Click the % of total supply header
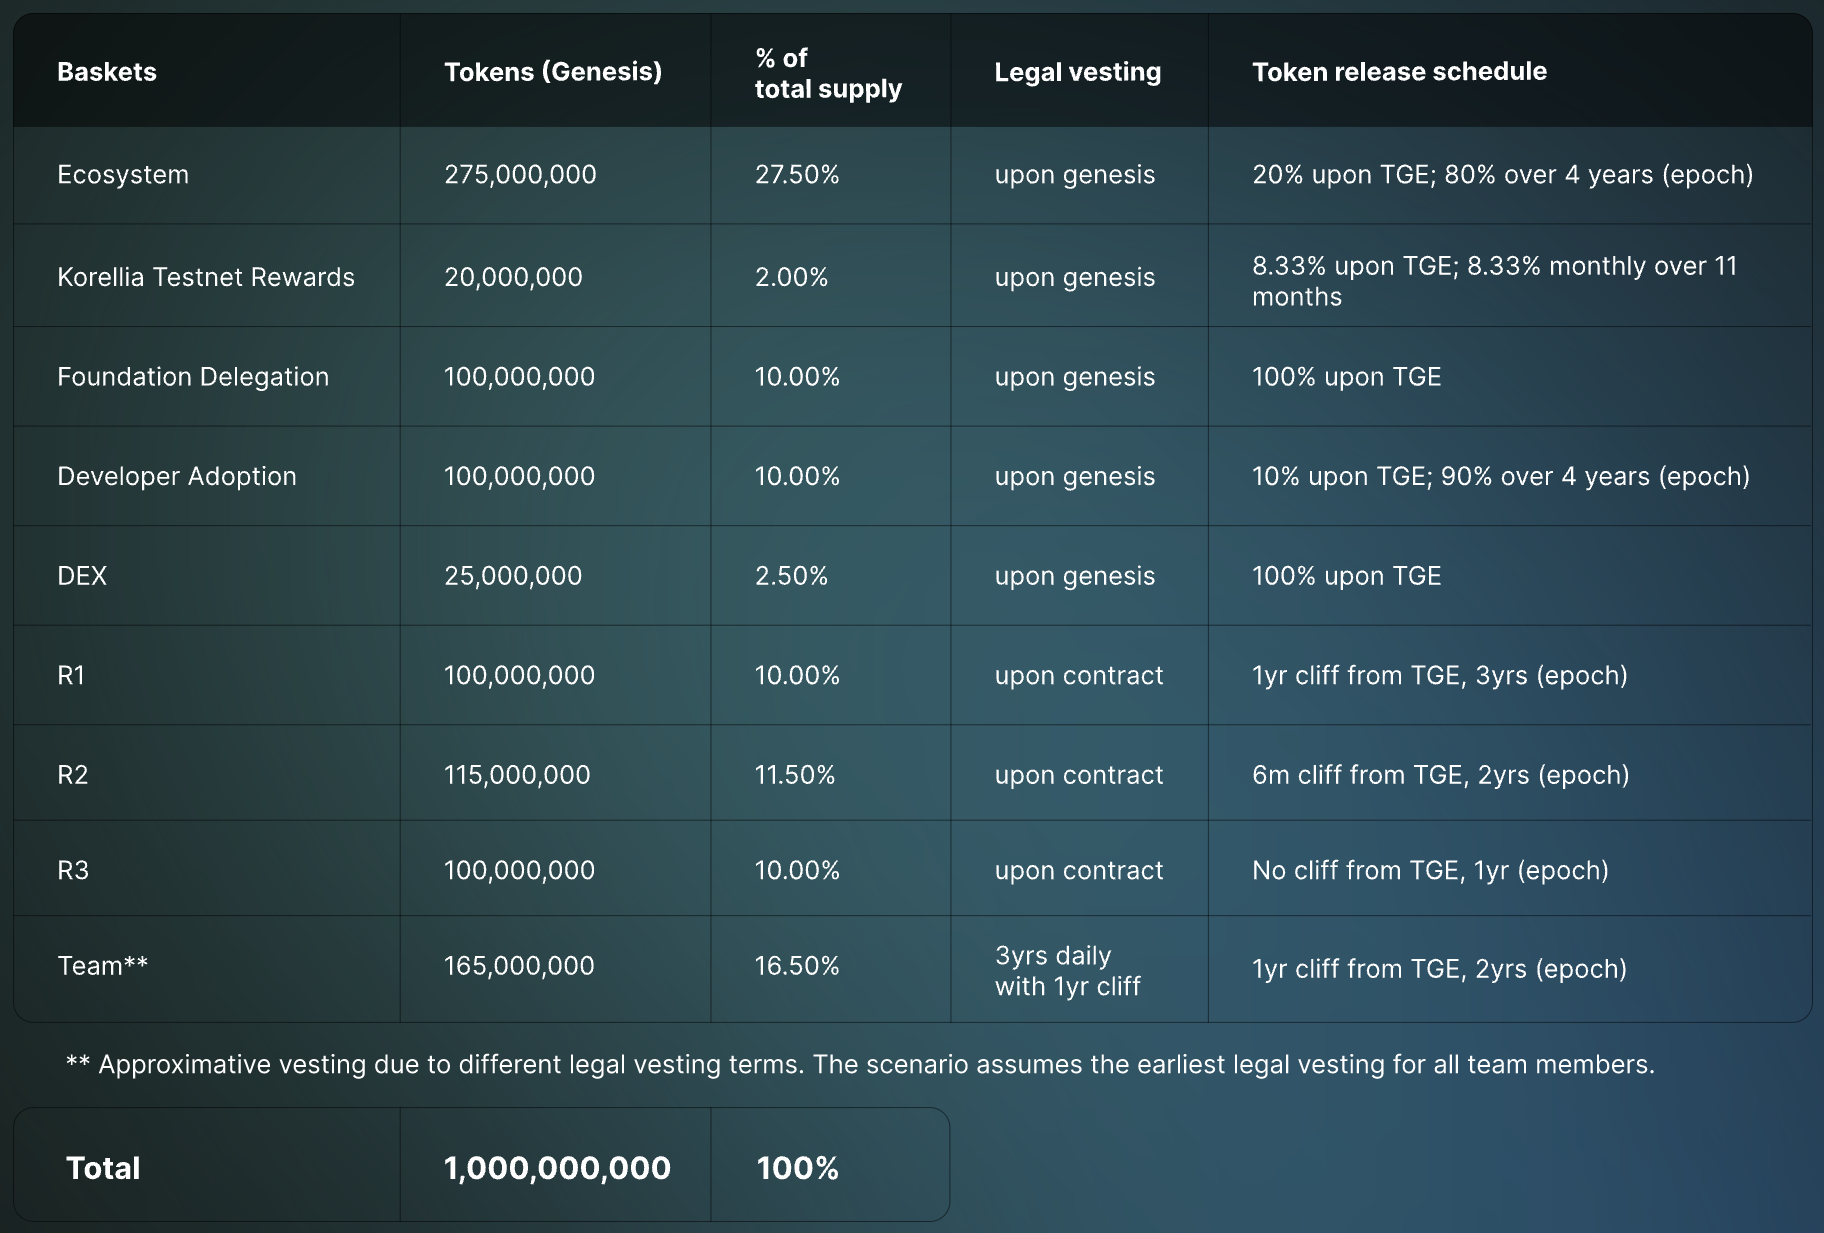 (828, 73)
